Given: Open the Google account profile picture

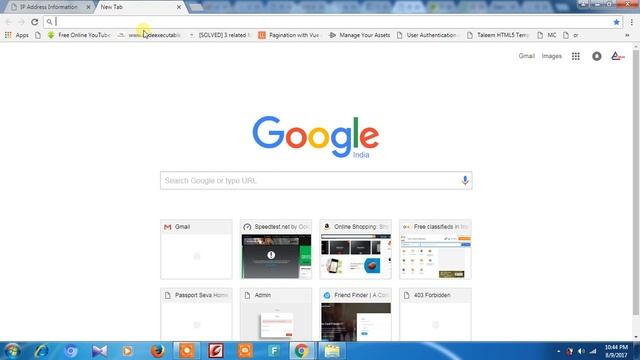Looking at the screenshot, I should tap(618, 56).
